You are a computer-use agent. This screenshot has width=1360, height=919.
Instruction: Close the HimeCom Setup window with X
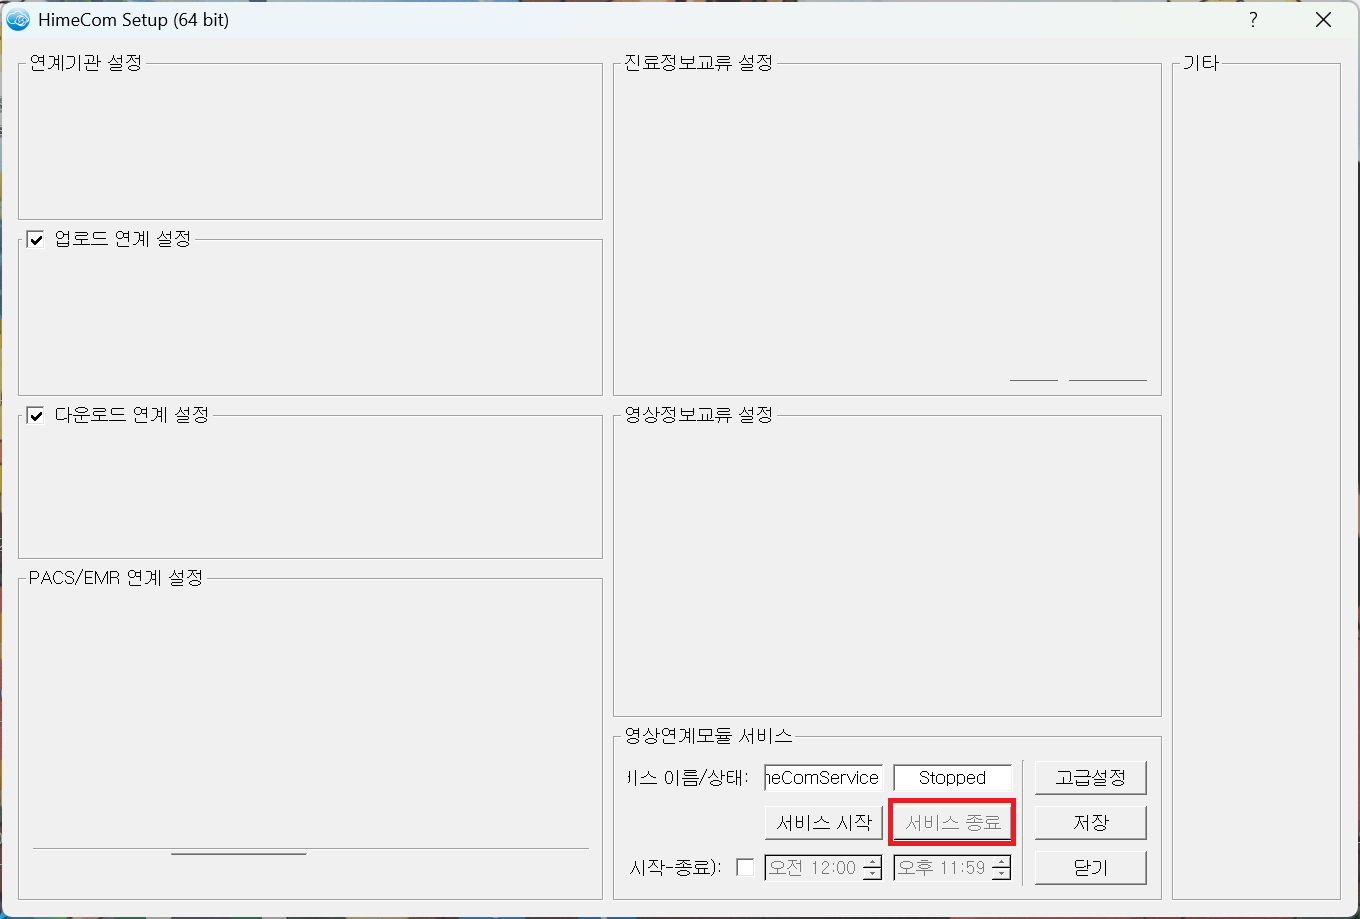(x=1323, y=20)
